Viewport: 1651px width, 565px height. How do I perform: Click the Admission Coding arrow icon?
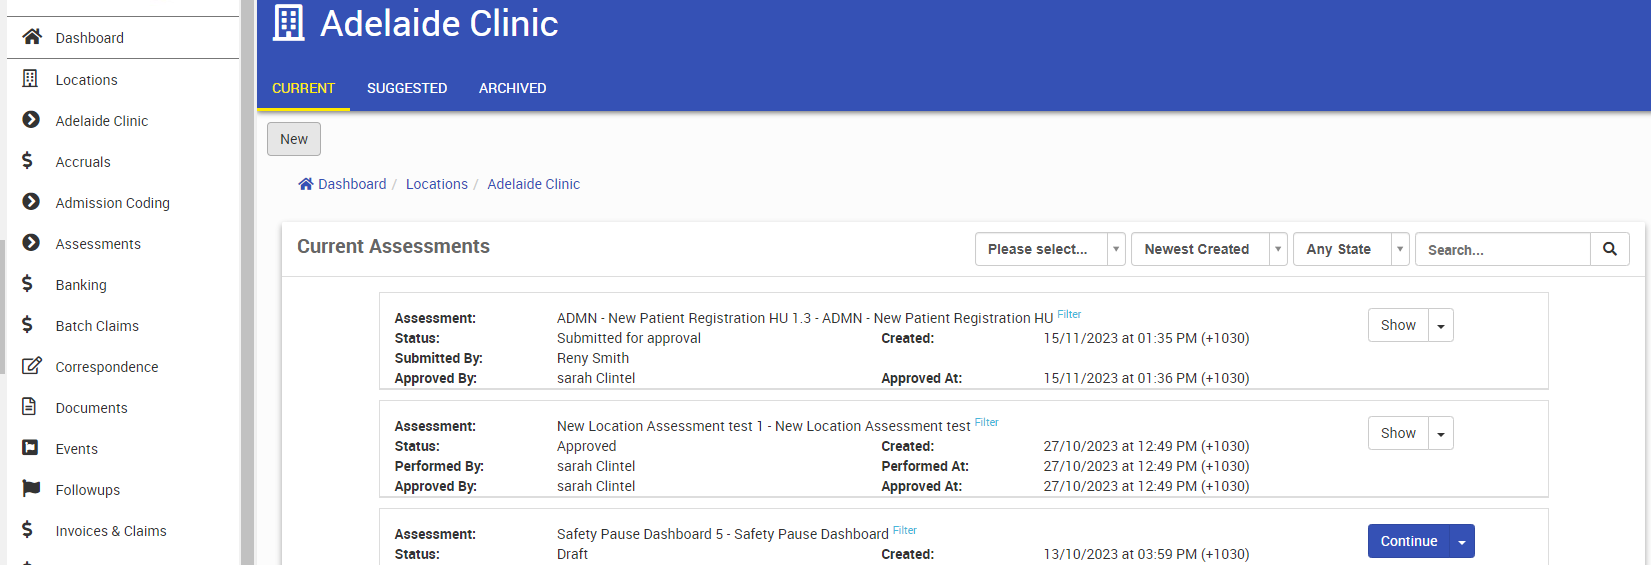[31, 202]
